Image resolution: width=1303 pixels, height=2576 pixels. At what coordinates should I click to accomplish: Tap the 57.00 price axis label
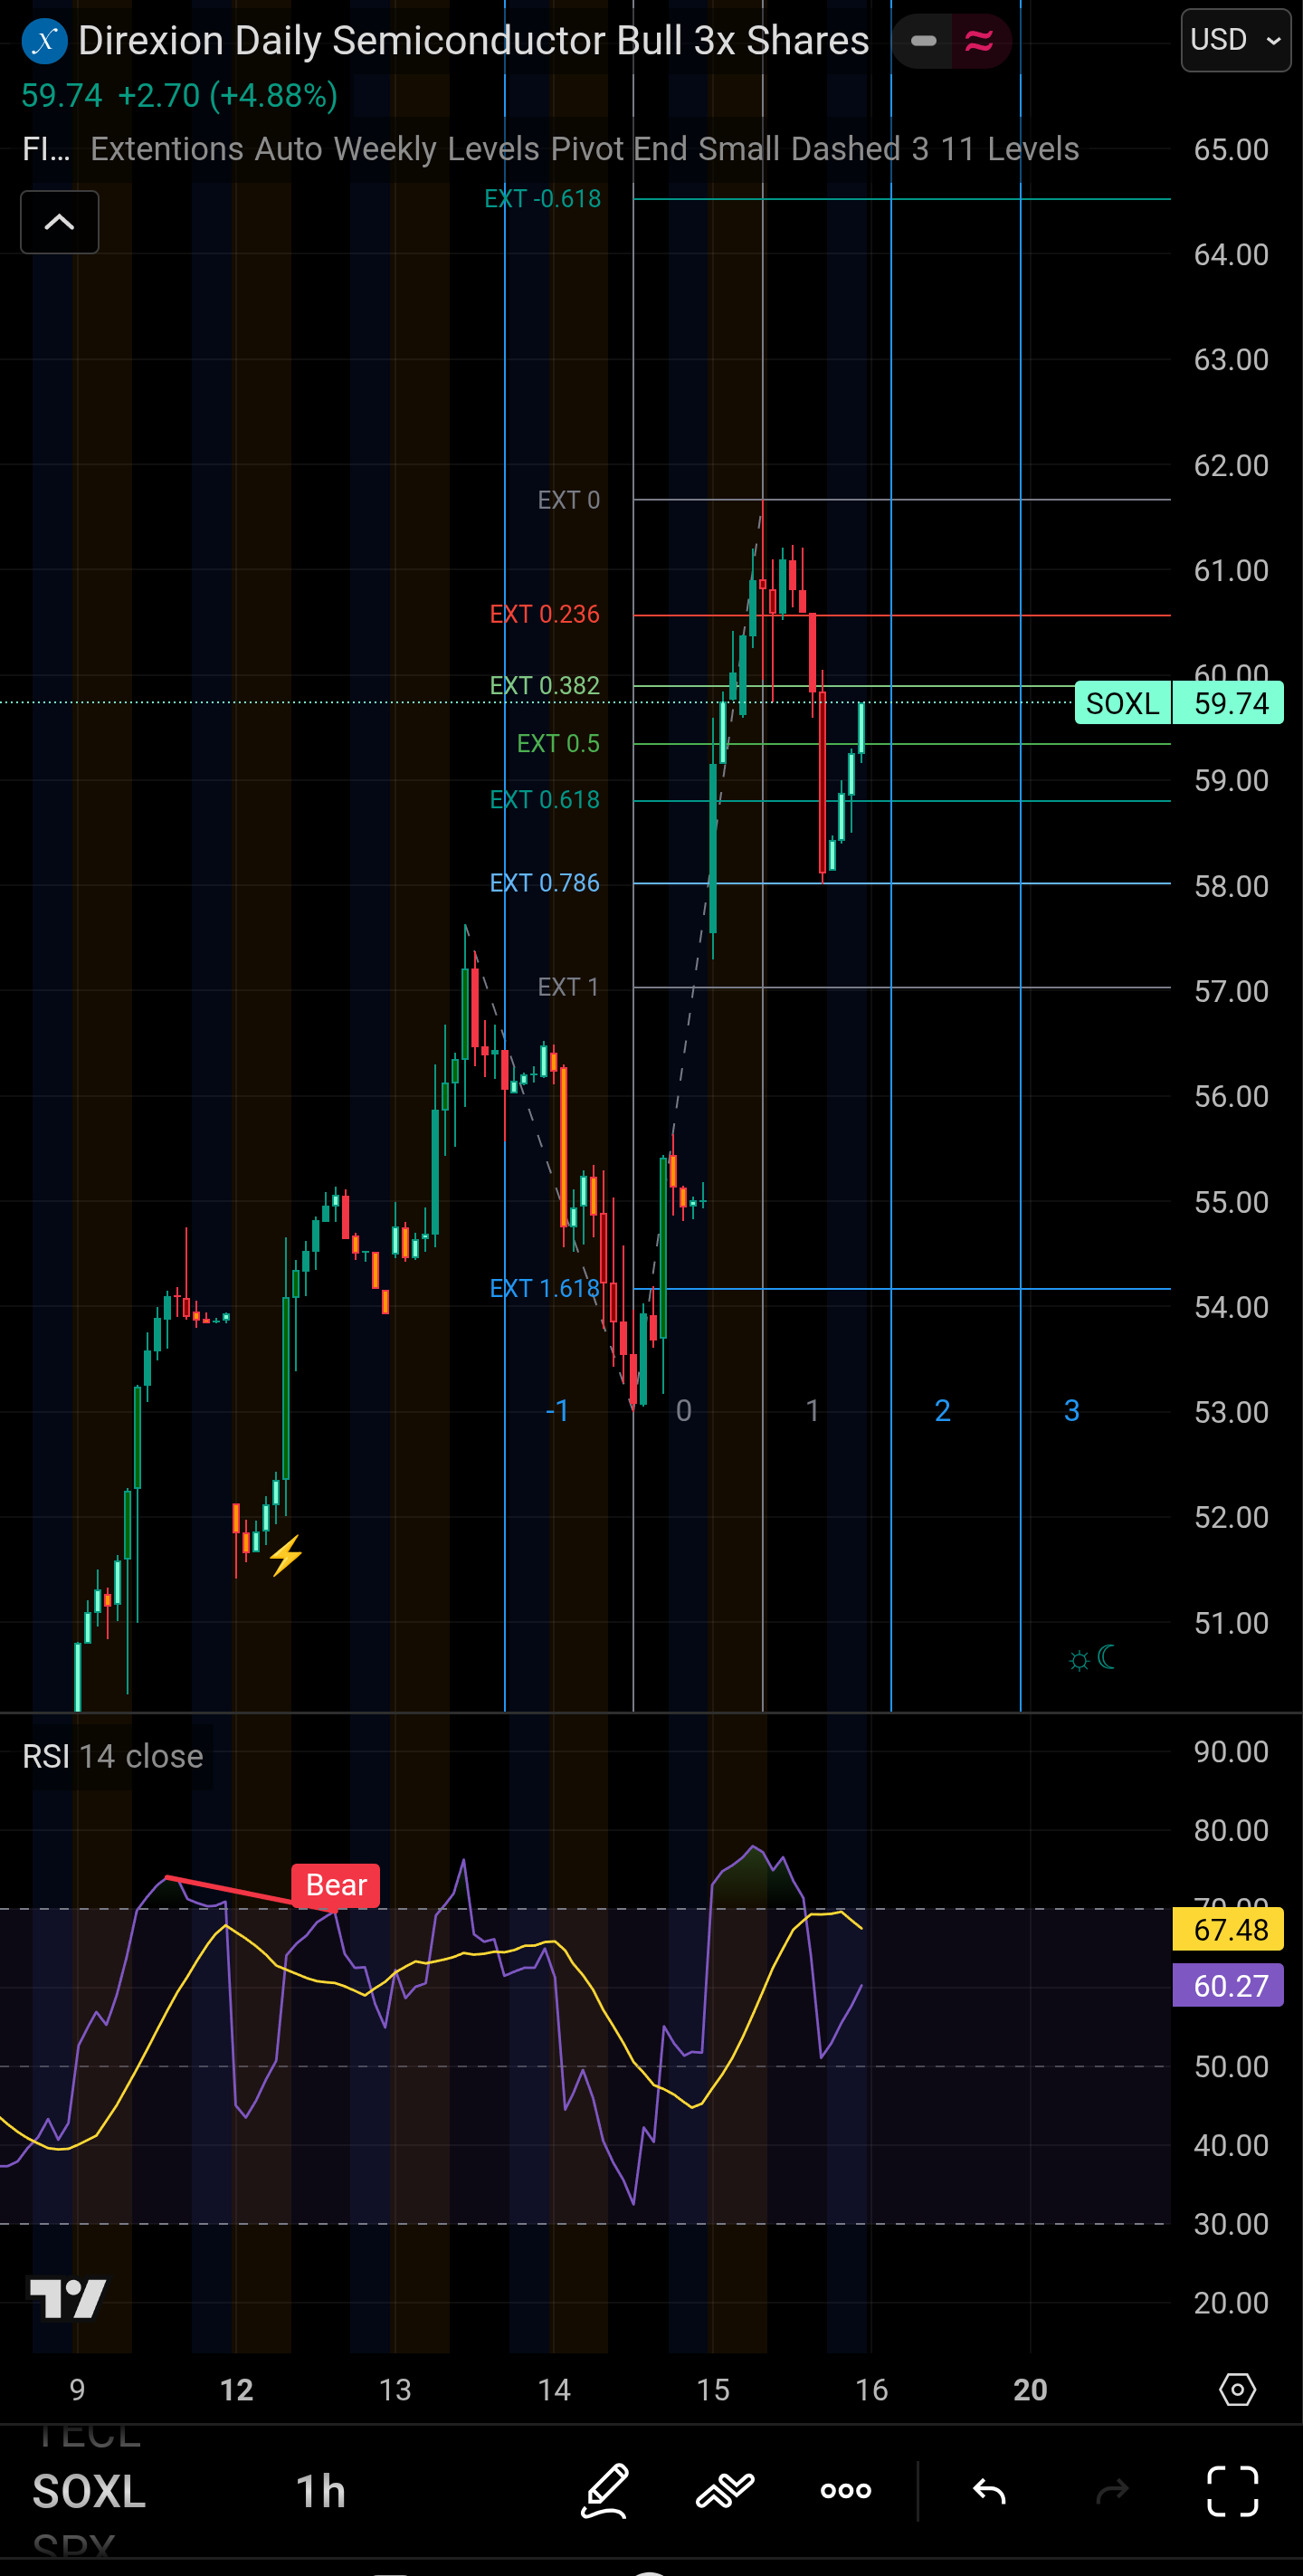click(1231, 991)
